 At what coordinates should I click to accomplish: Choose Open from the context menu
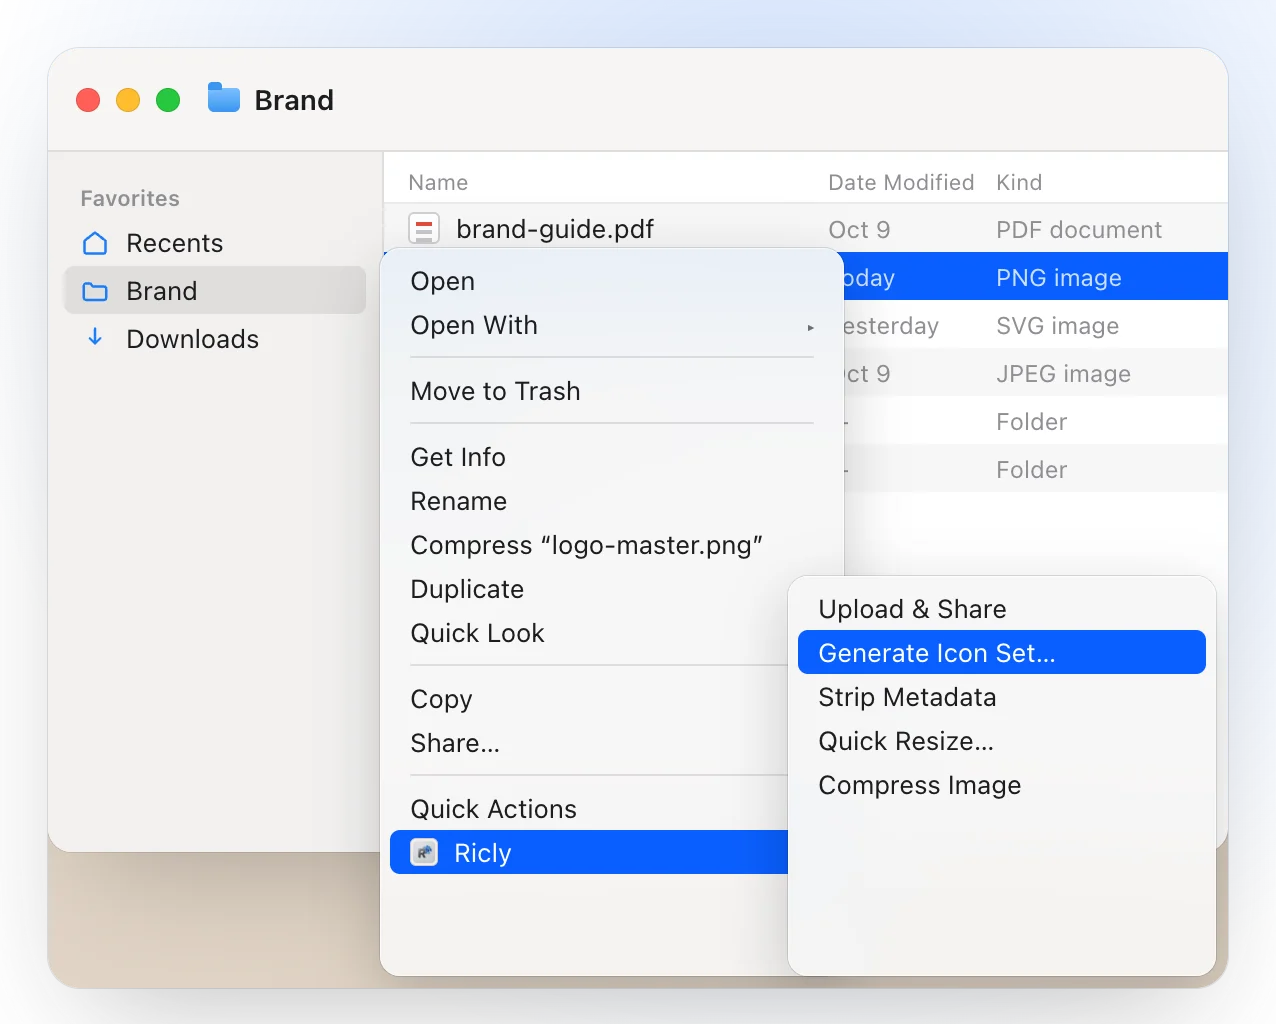pyautogui.click(x=611, y=281)
